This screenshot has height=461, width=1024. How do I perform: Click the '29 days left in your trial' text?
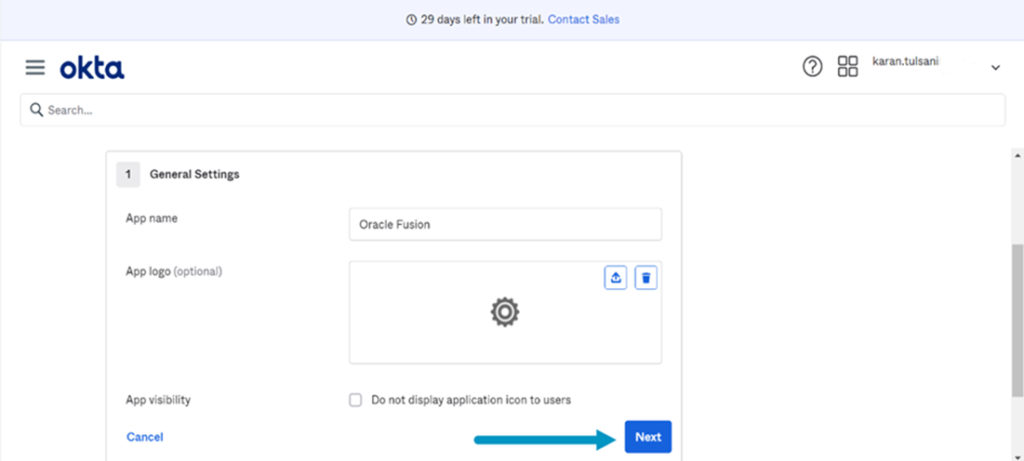pos(482,20)
